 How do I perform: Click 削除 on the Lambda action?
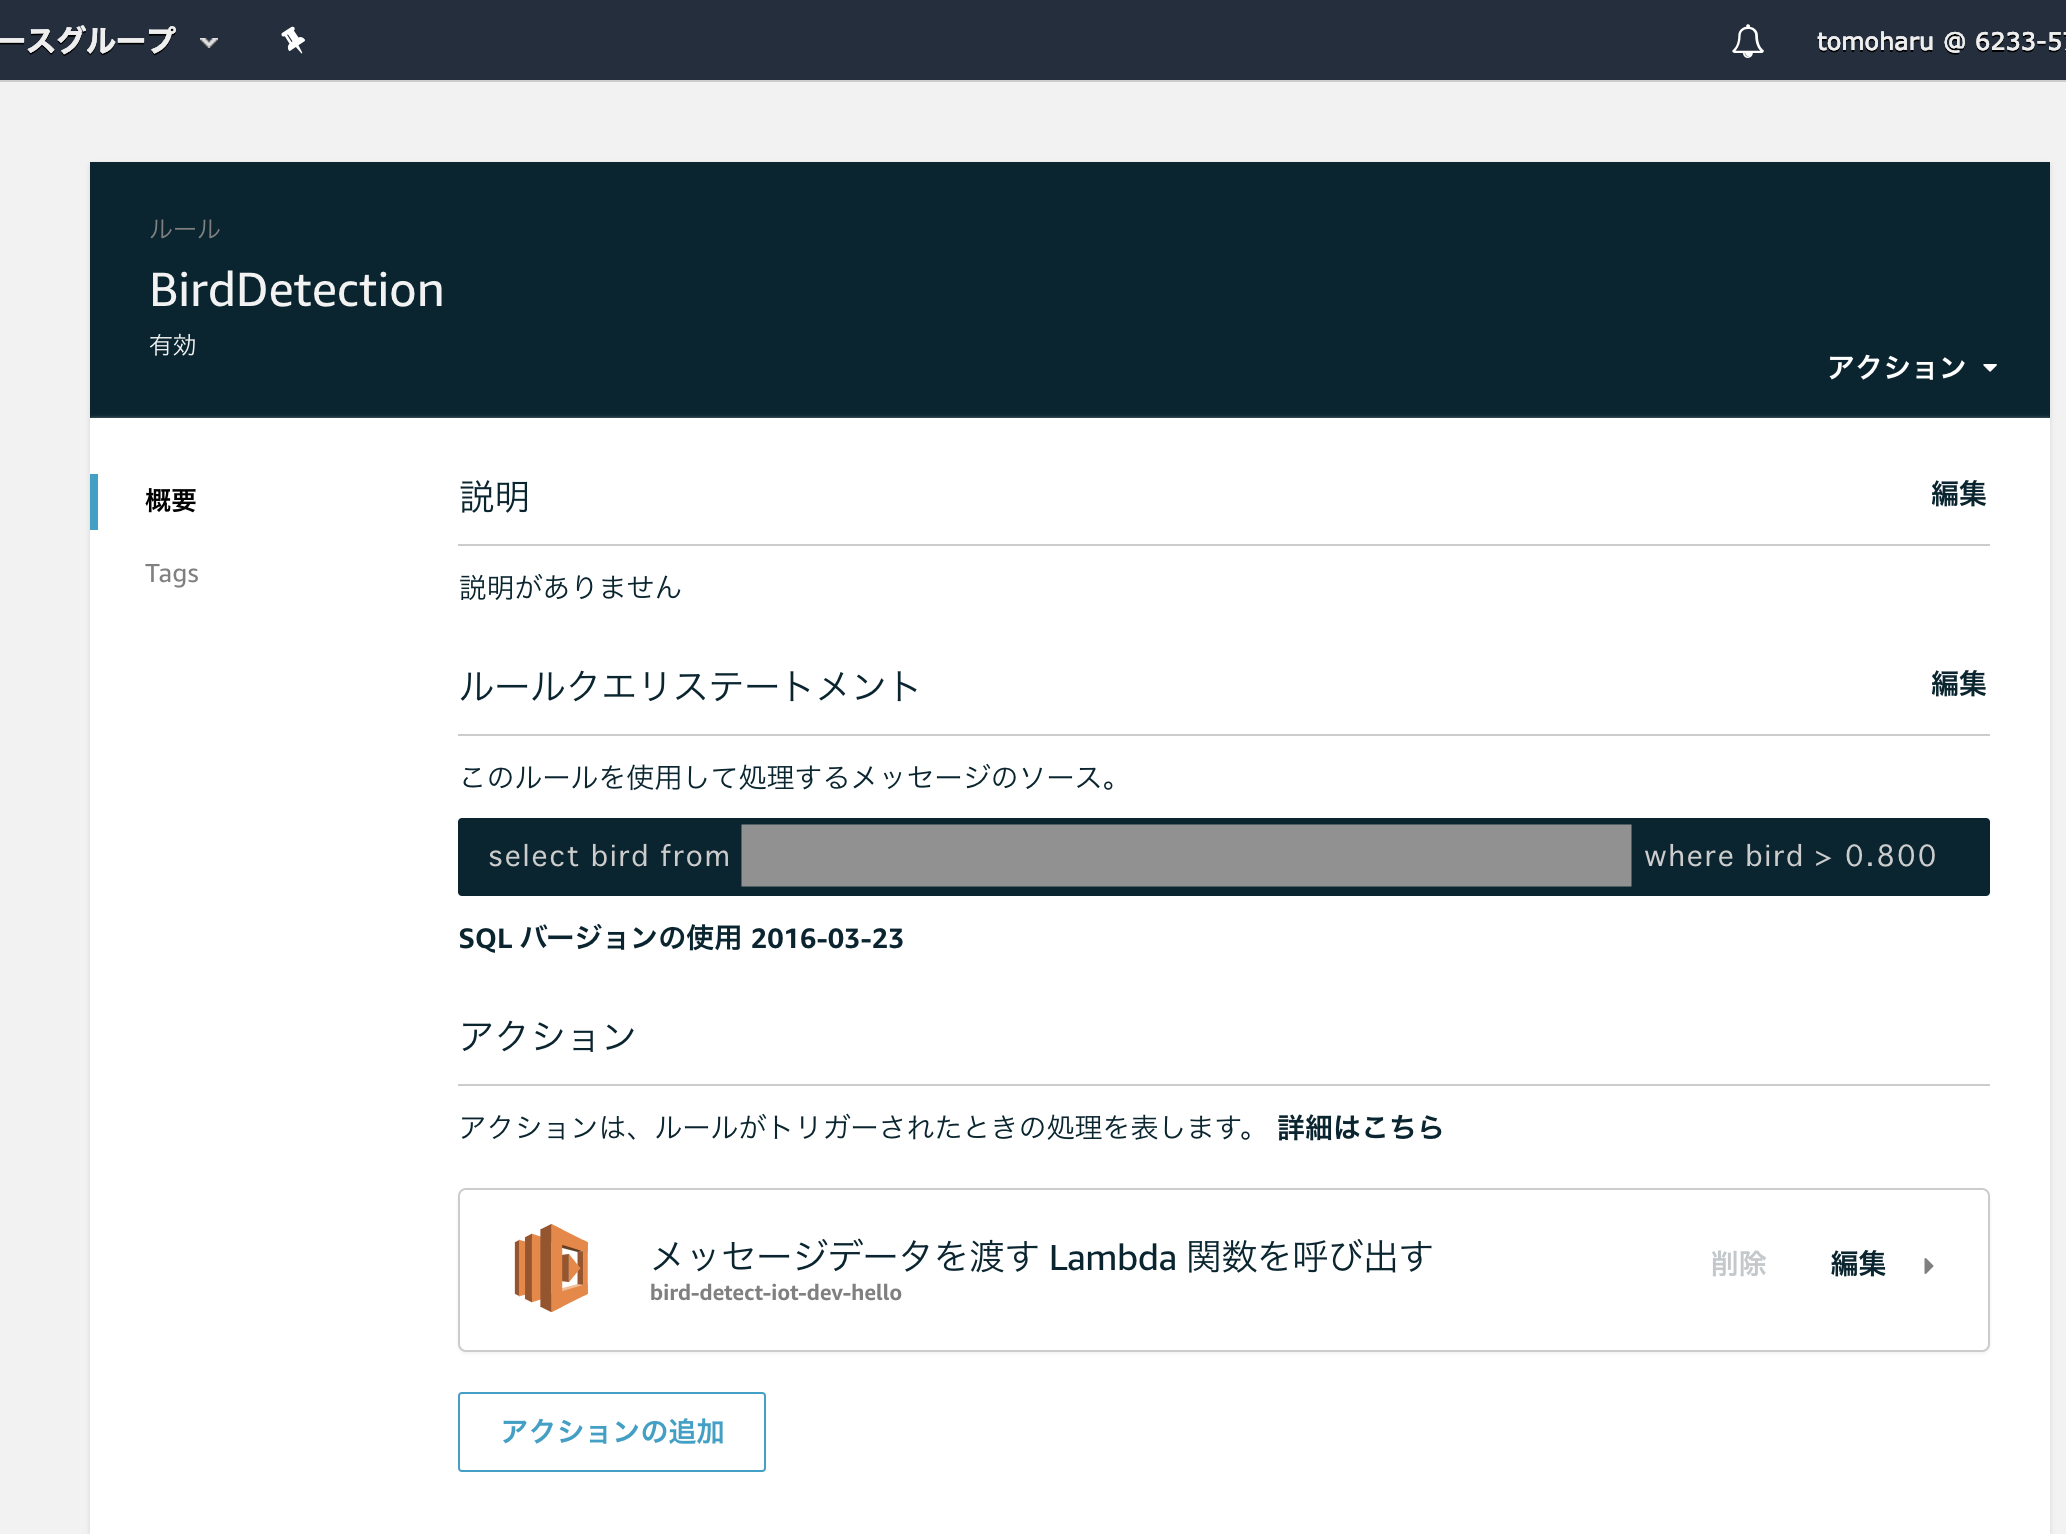1738,1265
